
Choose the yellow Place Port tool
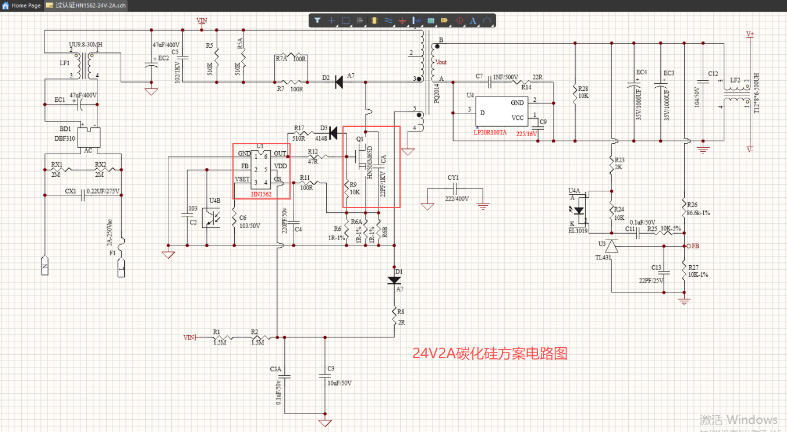click(x=445, y=21)
